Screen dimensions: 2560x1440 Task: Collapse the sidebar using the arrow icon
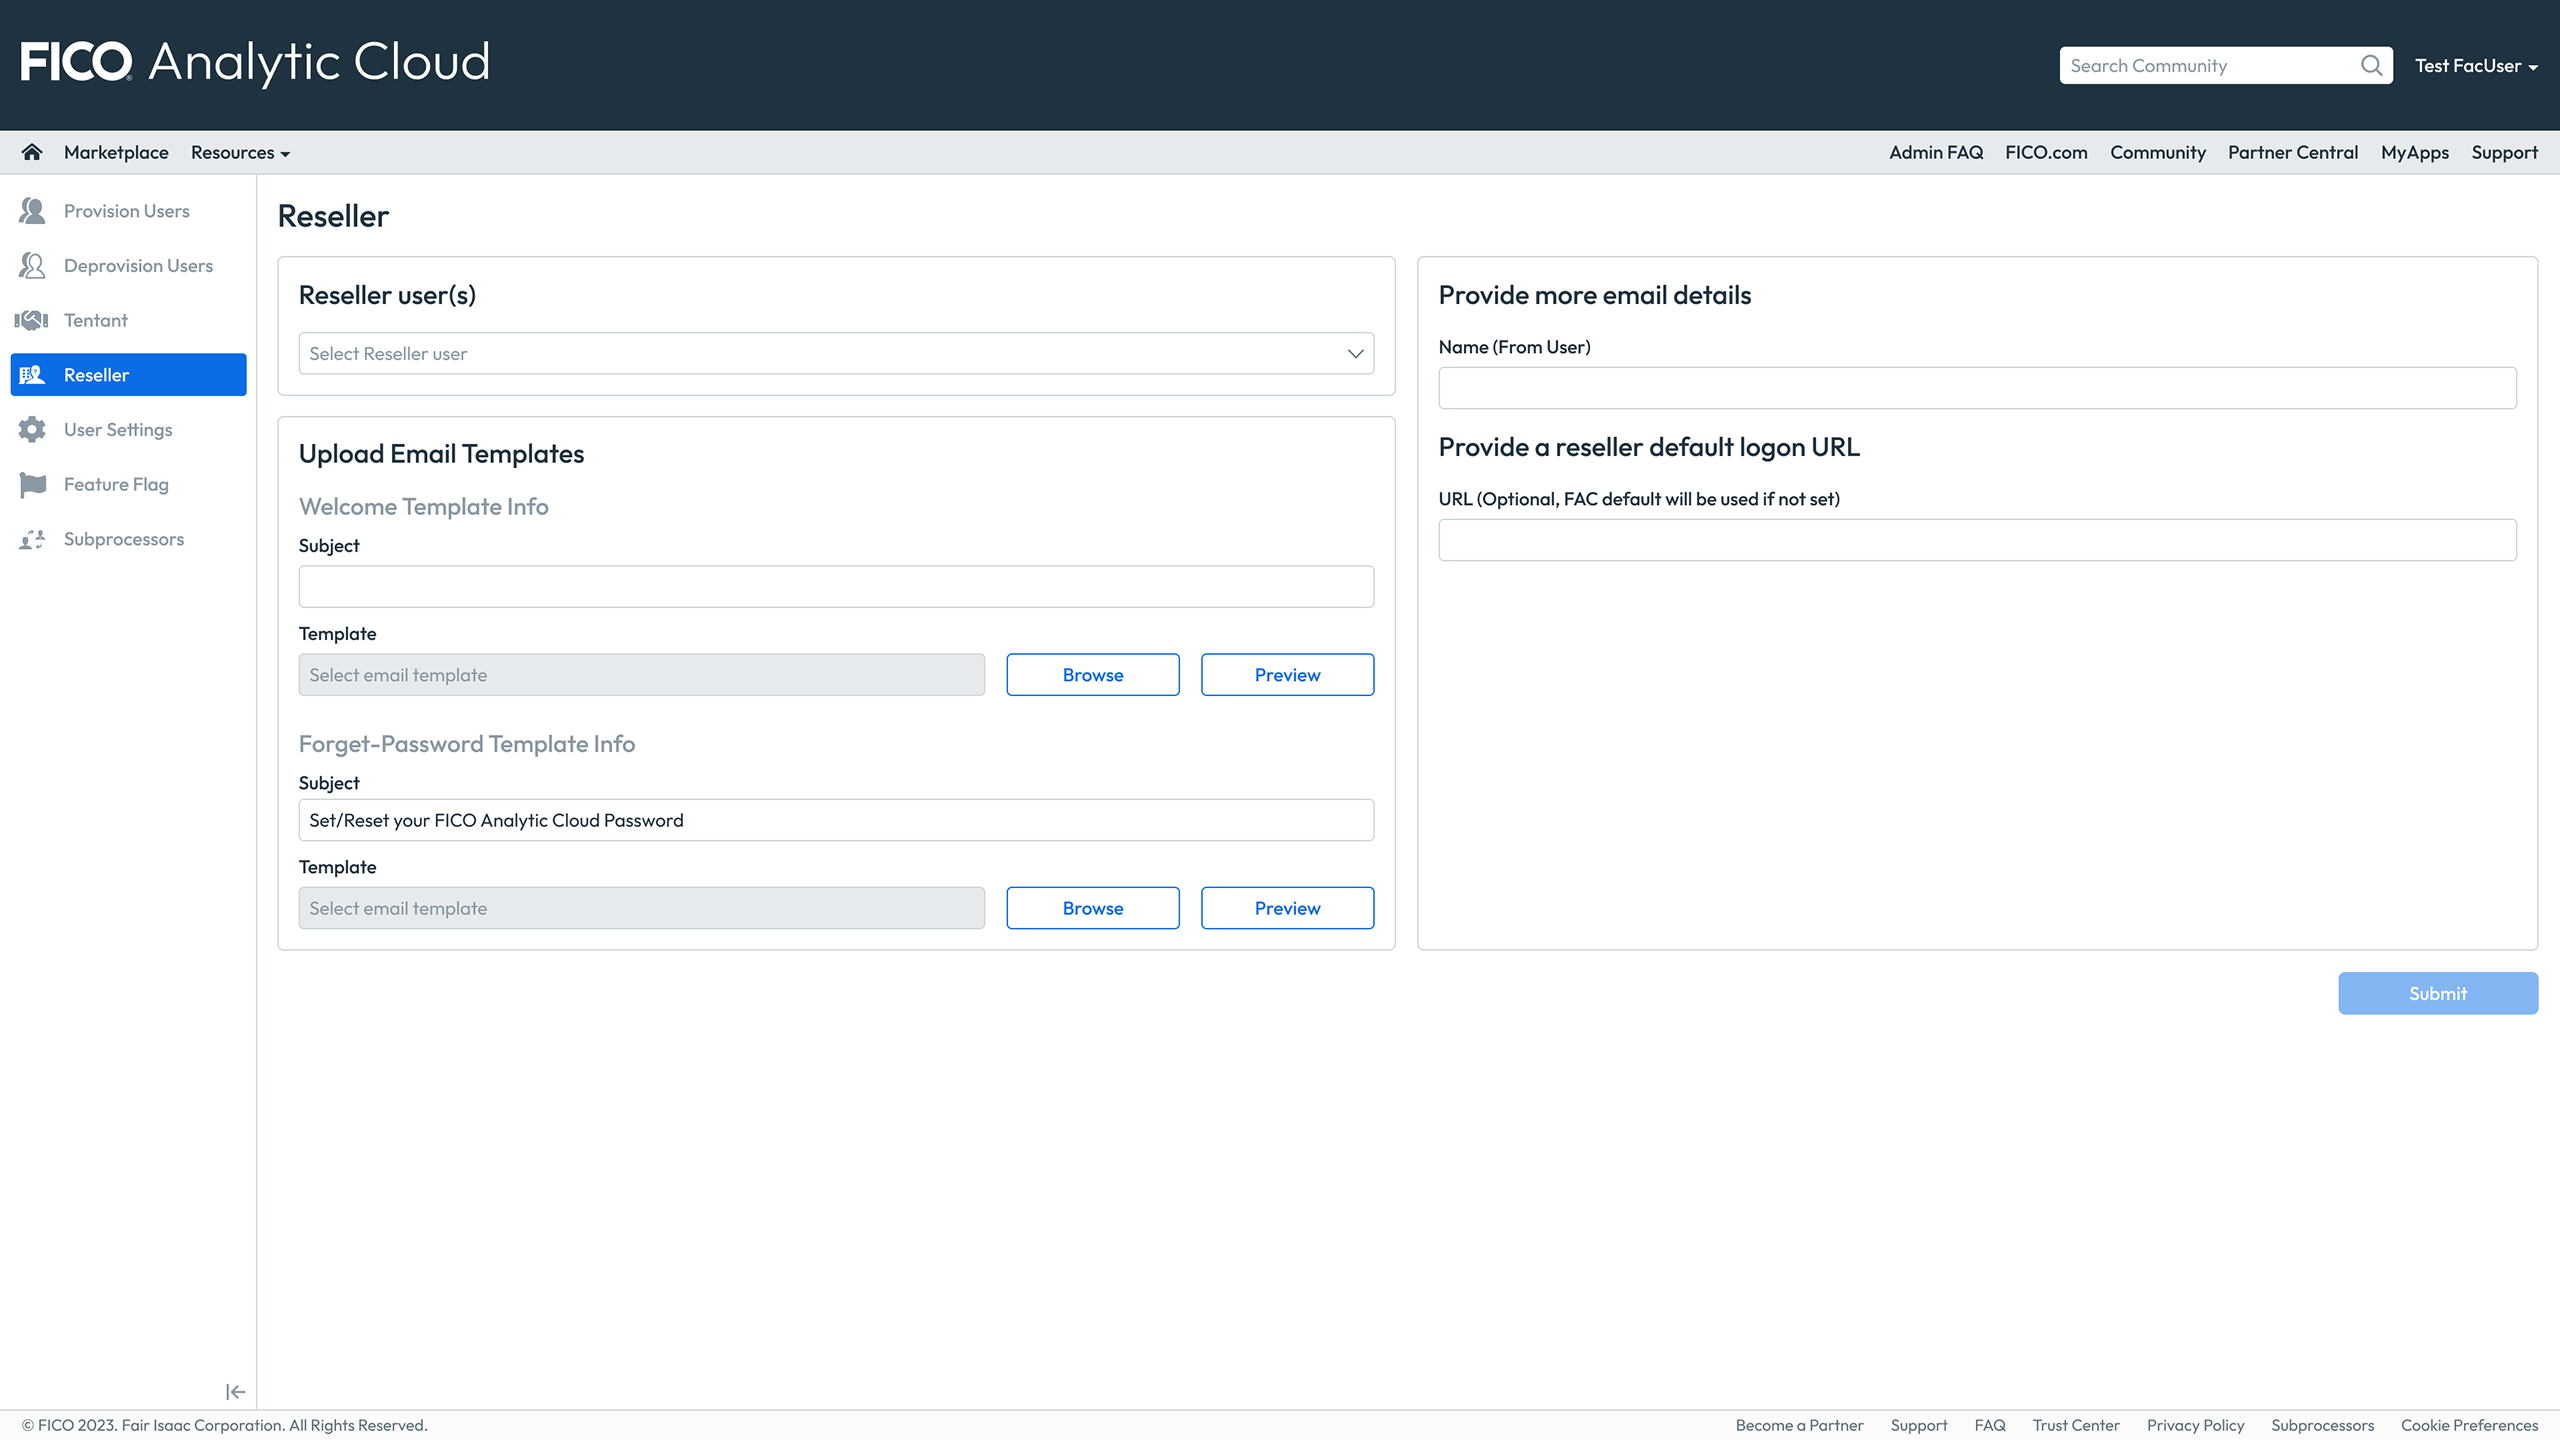235,1392
